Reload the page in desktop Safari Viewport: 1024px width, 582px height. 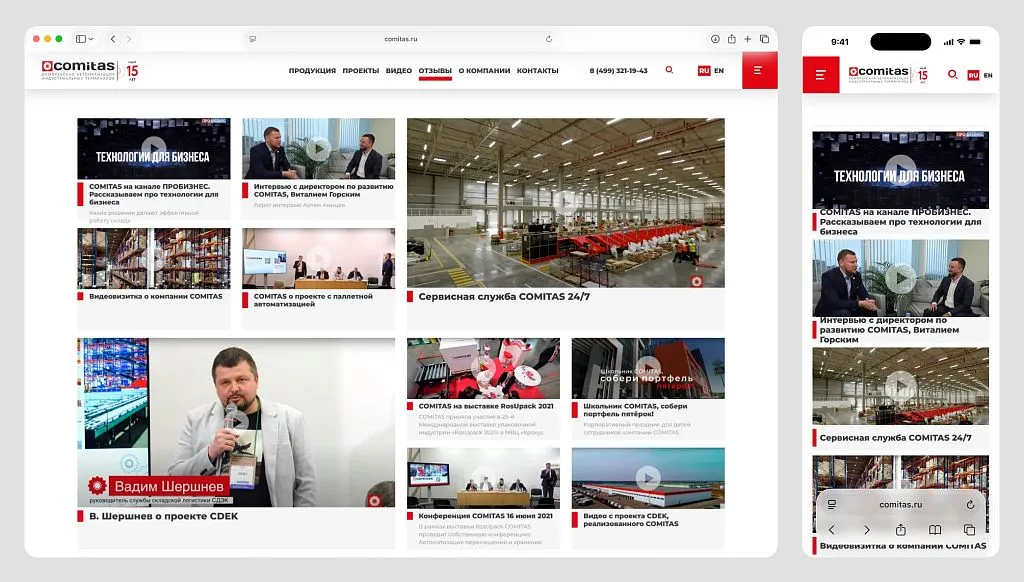click(x=549, y=39)
